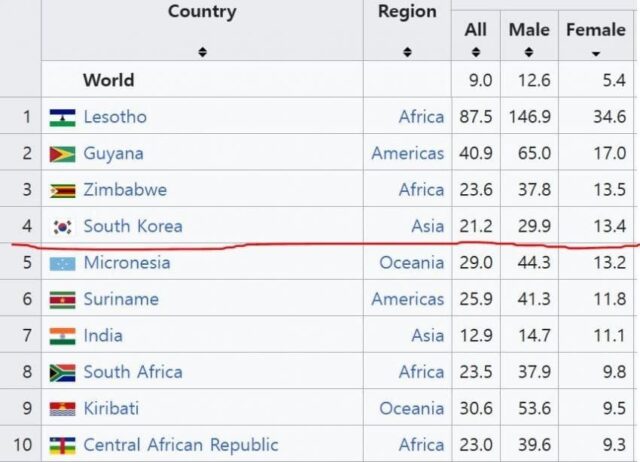
Task: Click the Micronesia flag icon
Action: [62, 263]
